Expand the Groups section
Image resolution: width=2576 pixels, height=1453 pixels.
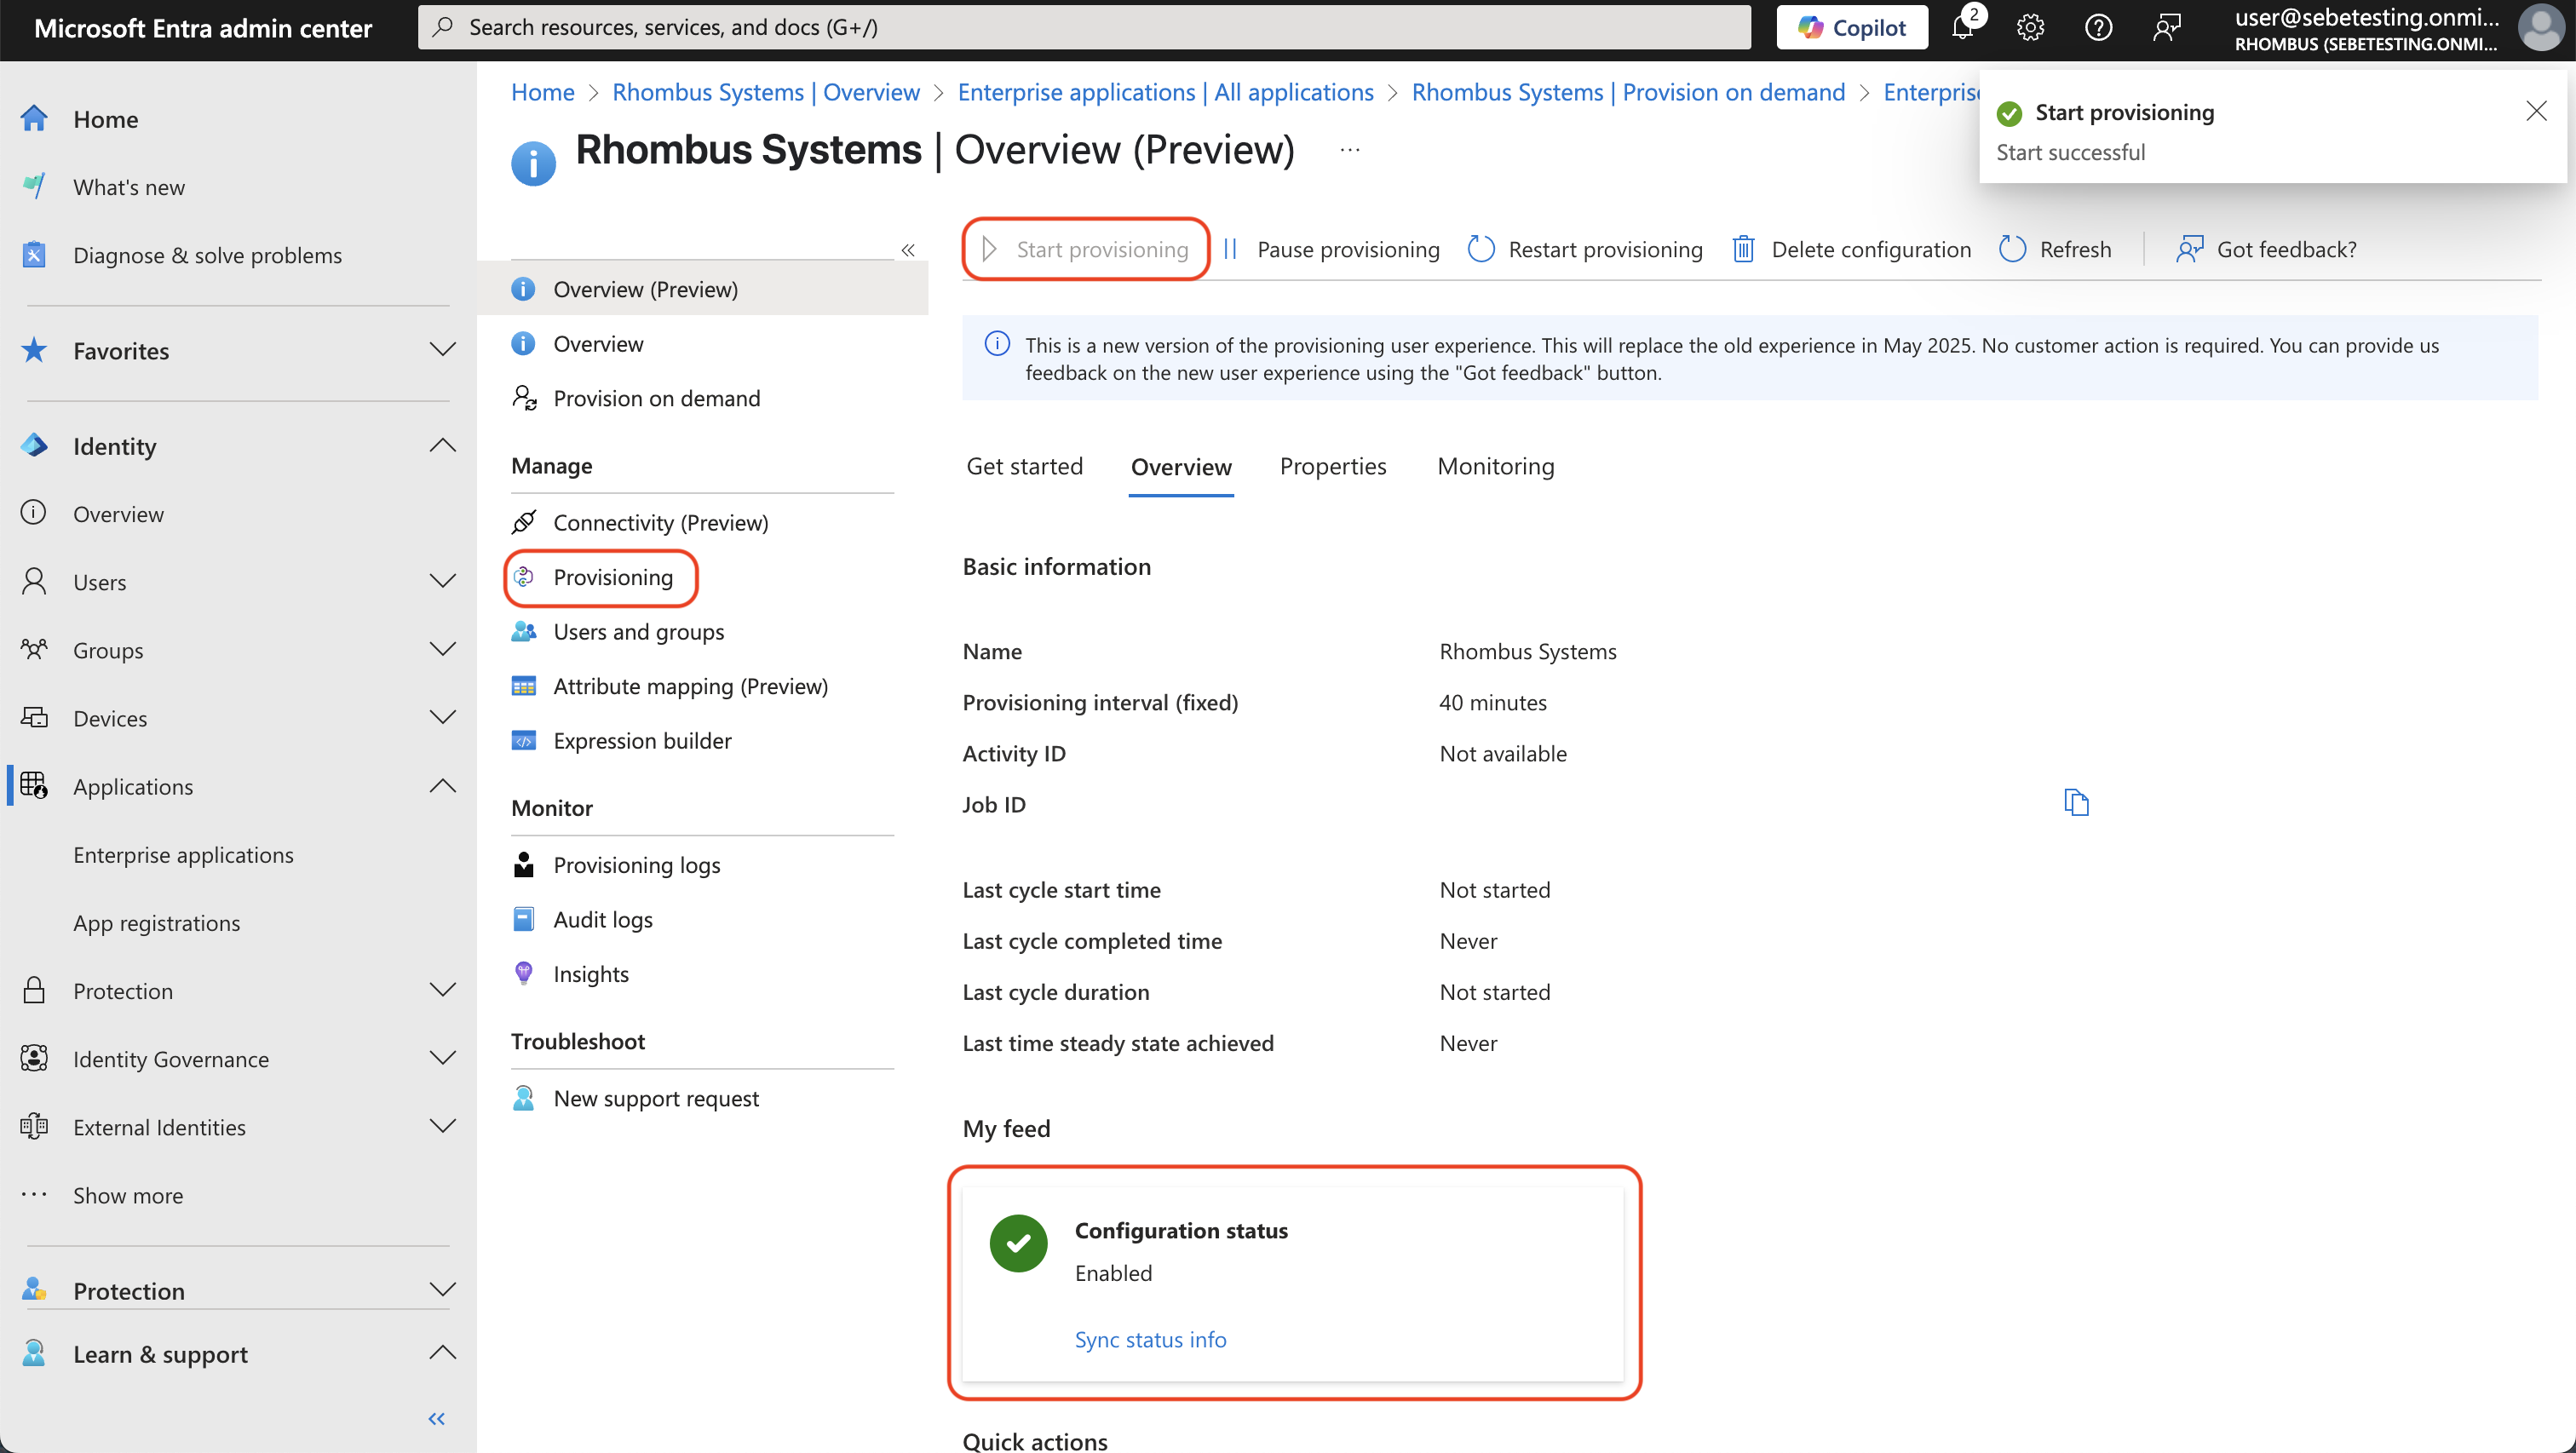tap(442, 649)
